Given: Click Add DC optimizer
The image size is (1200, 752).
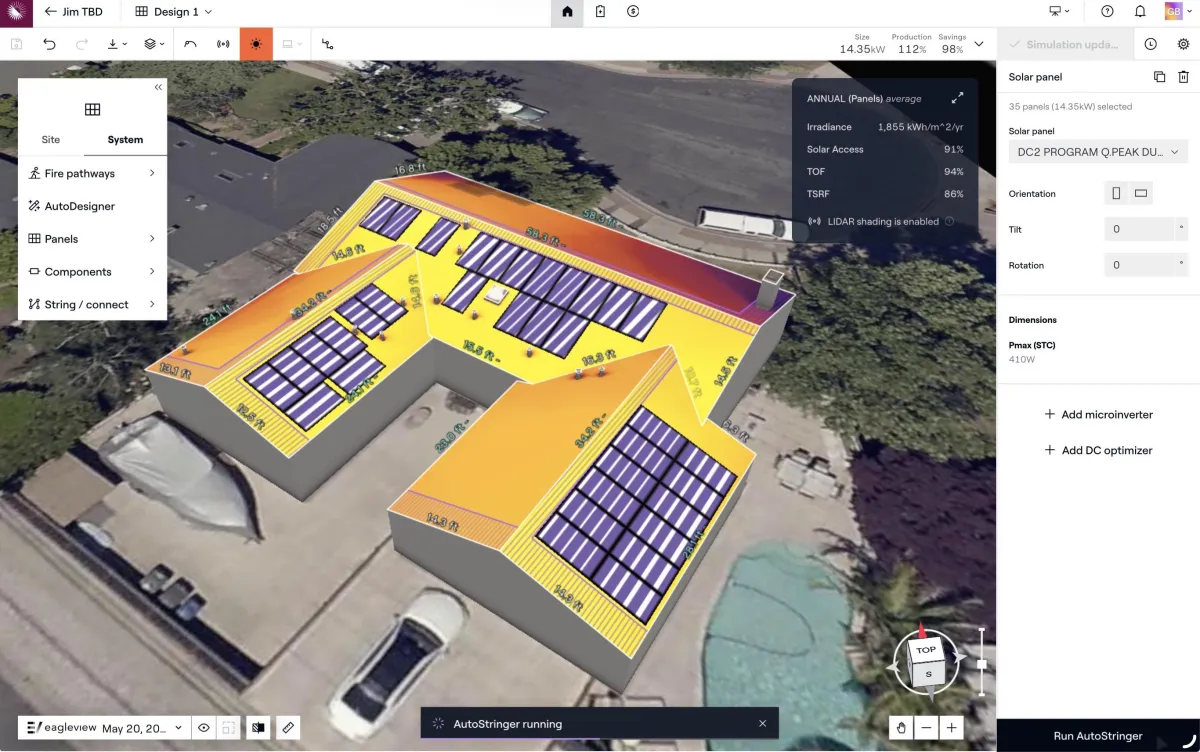Looking at the screenshot, I should [1098, 450].
